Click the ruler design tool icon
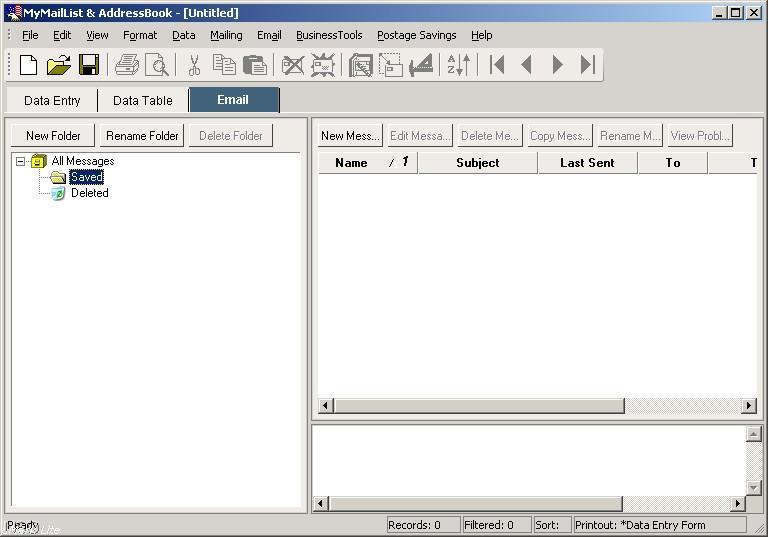The width and height of the screenshot is (768, 537). point(421,65)
